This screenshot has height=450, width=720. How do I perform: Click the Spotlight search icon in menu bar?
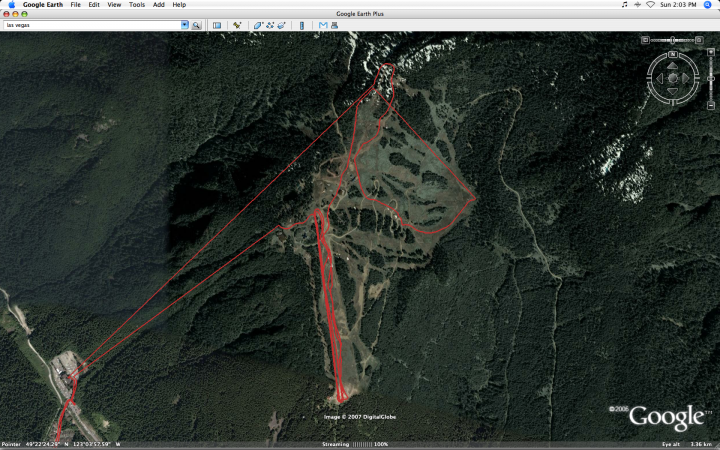(x=708, y=5)
